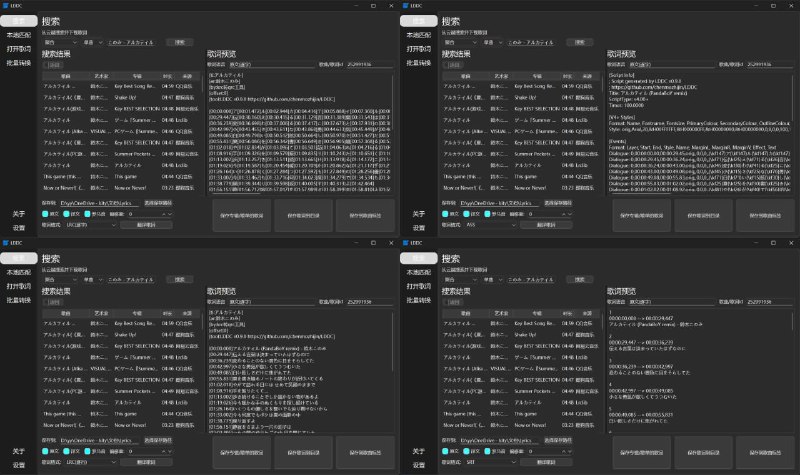
Task: Click the LDDC app icon in top-left window title bar
Action: (6, 6)
